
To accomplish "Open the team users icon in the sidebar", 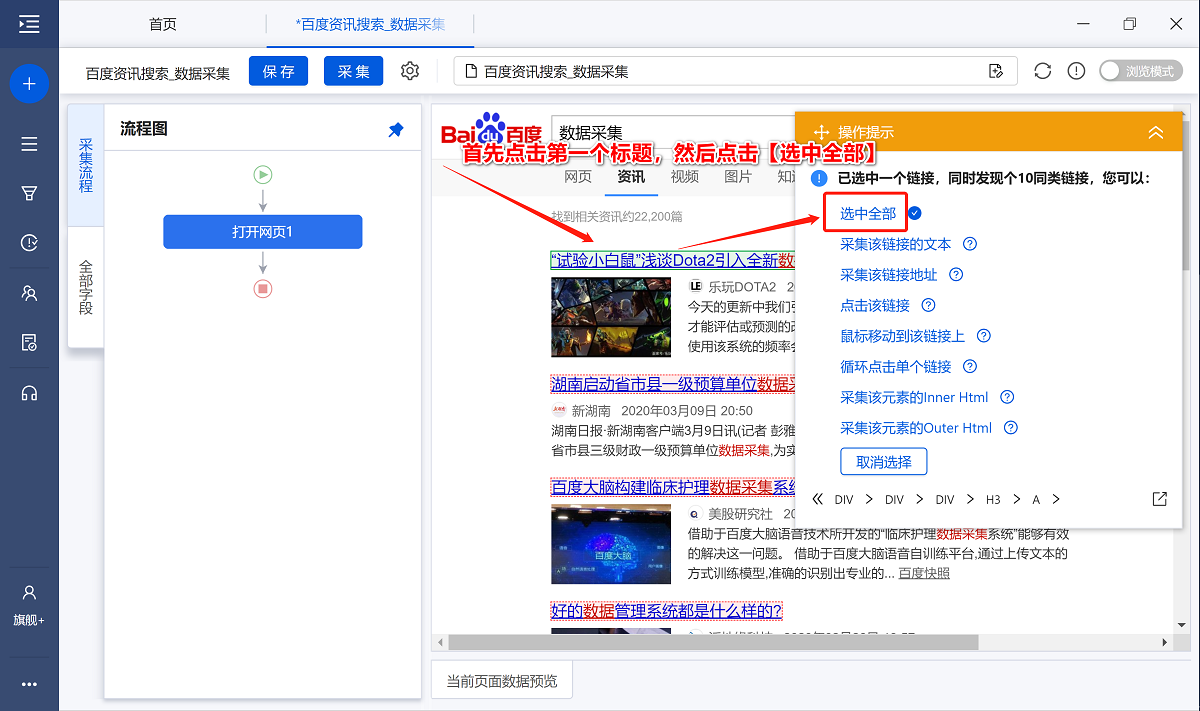I will tap(29, 293).
